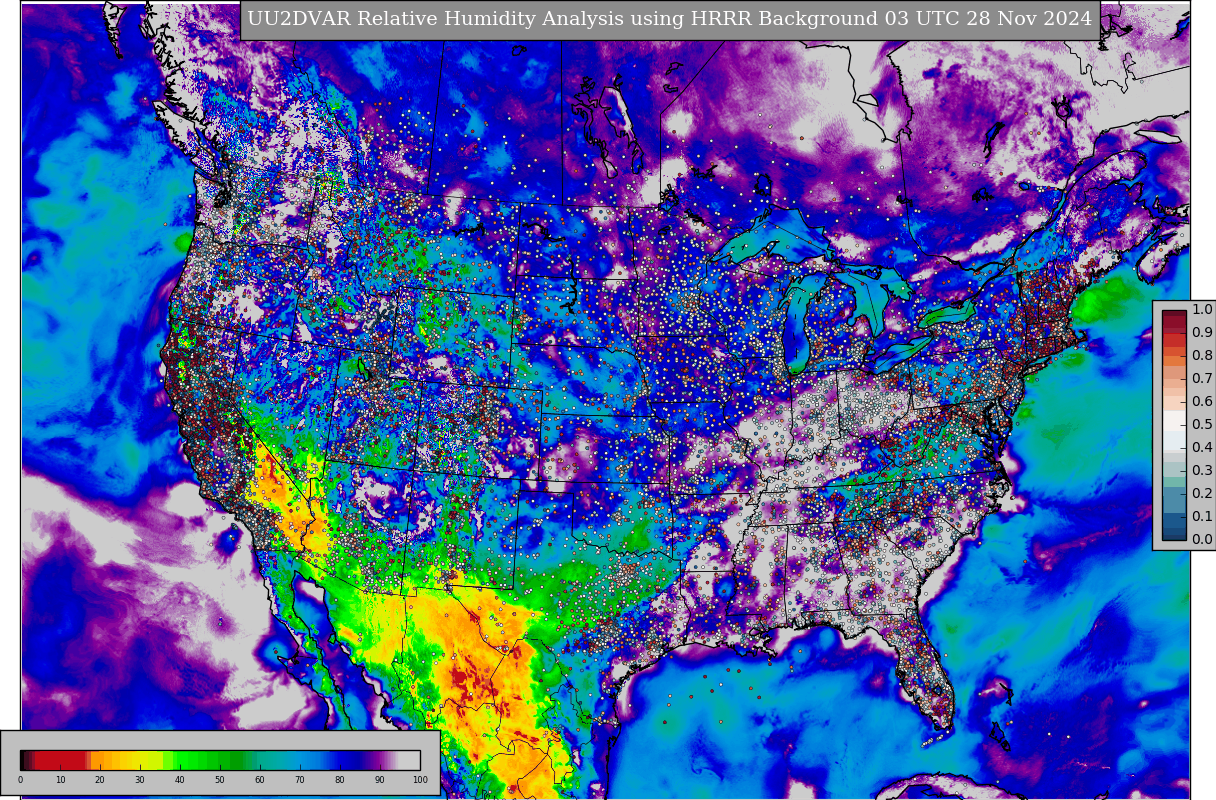Image resolution: width=1216 pixels, height=800 pixels.
Task: Pick the teal swatch near 0.25 on right legend
Action: [x=1174, y=482]
